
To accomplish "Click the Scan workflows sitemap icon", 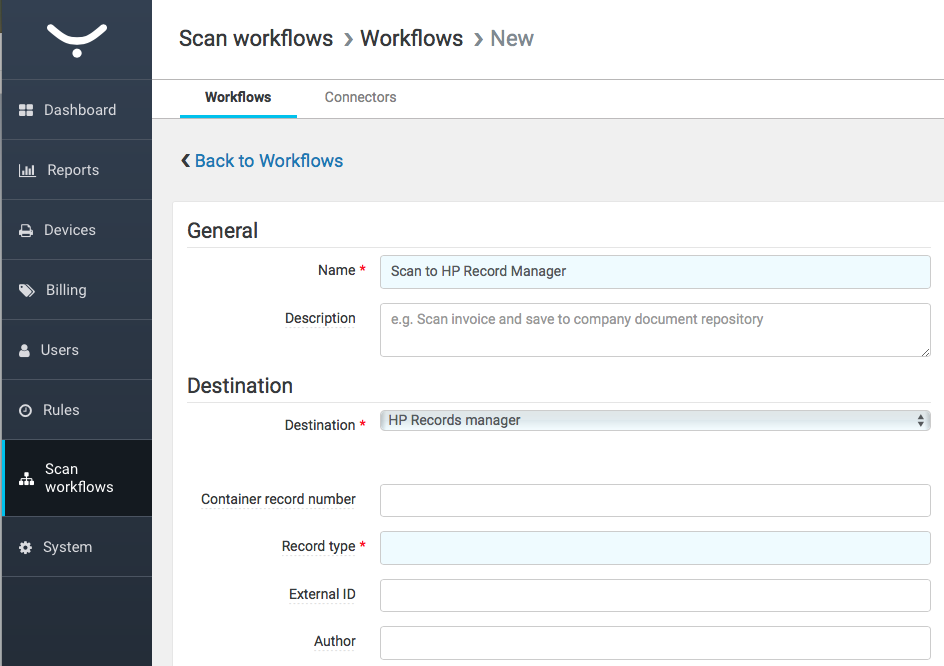I will [27, 479].
